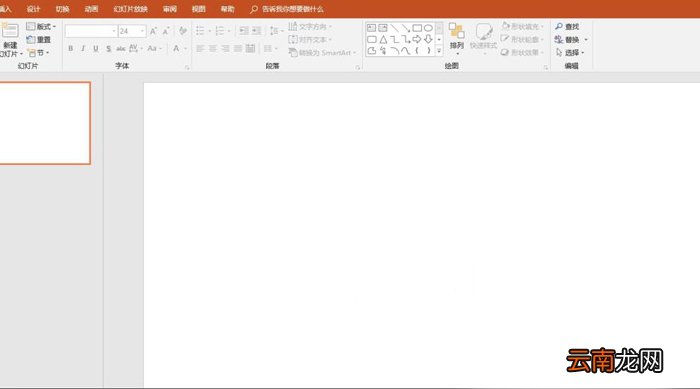Open Quick Styles (快速样式)

[483, 38]
